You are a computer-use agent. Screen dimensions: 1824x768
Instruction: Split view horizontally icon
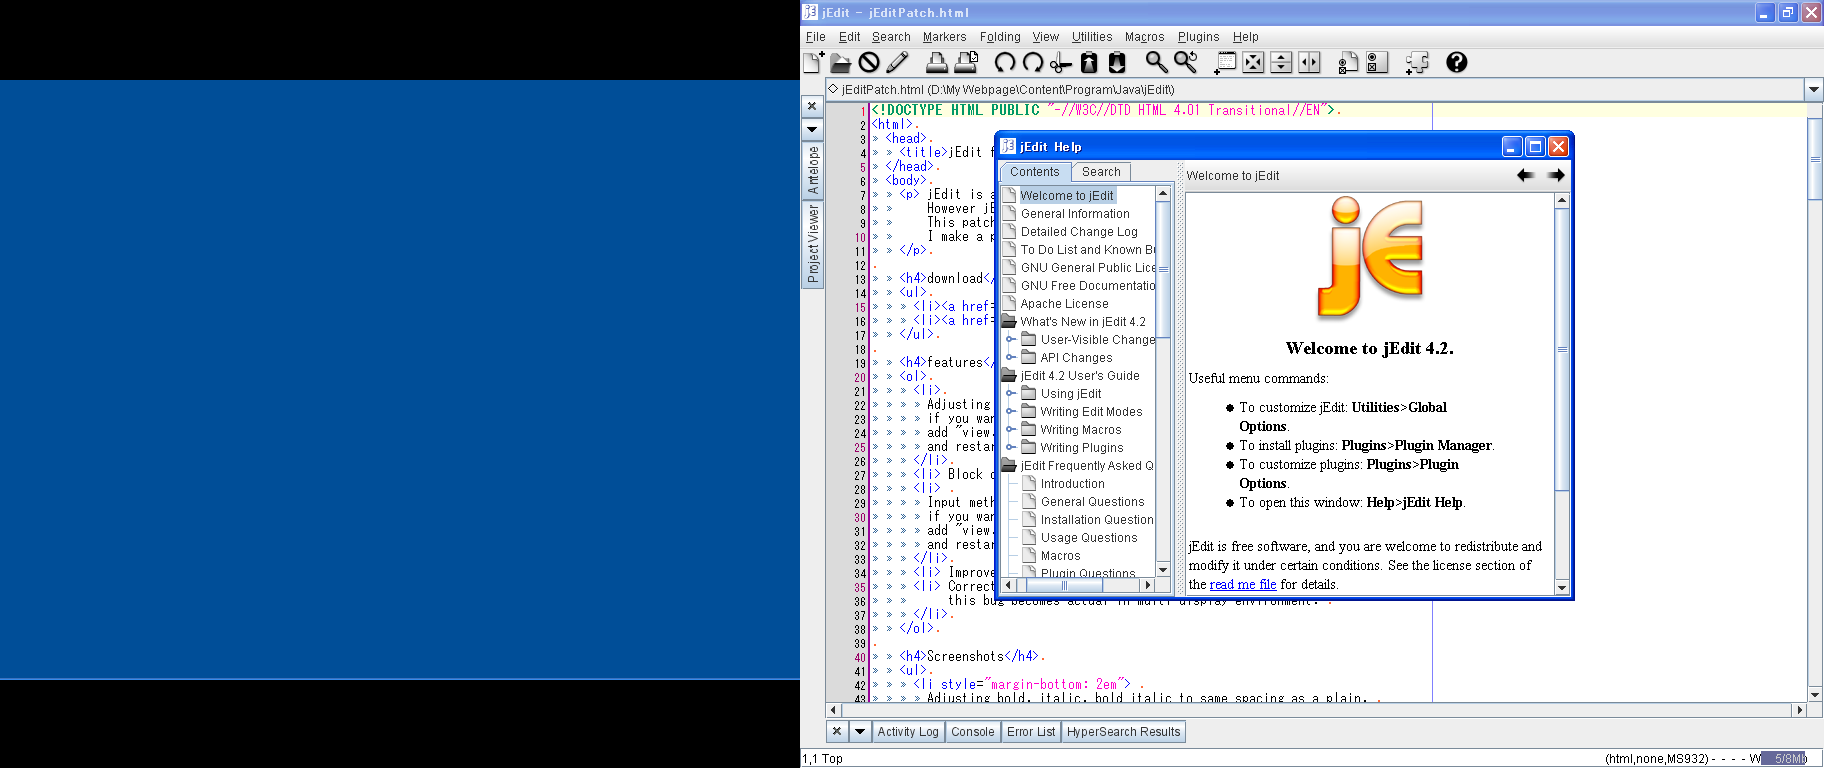coord(1281,62)
